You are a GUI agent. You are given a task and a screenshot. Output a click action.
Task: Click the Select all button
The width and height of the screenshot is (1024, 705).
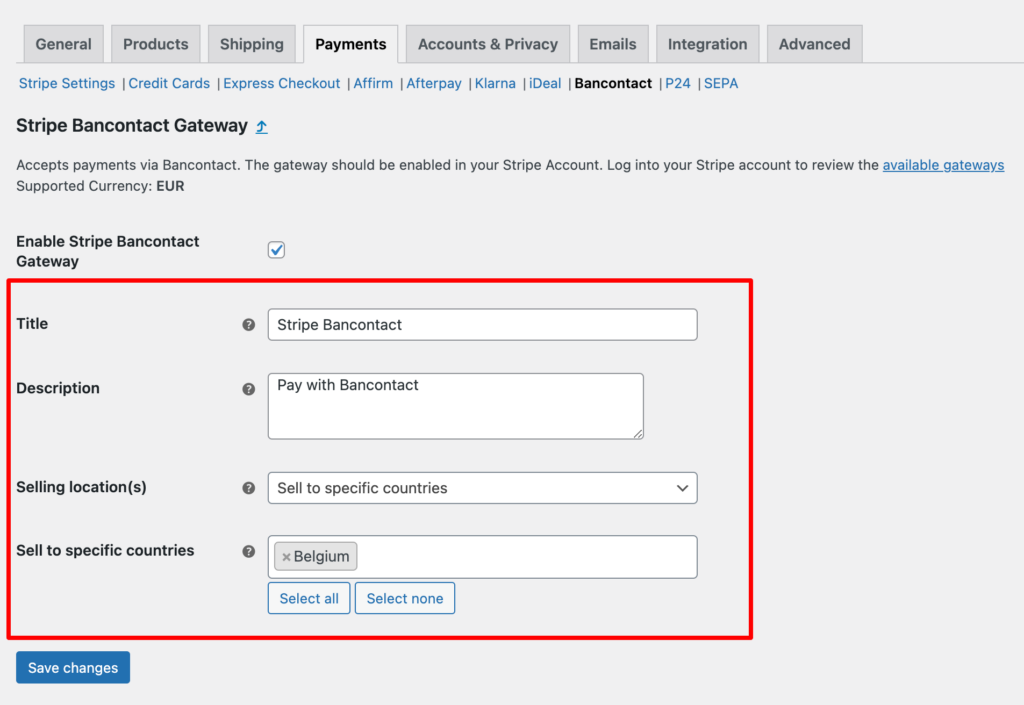pos(309,599)
